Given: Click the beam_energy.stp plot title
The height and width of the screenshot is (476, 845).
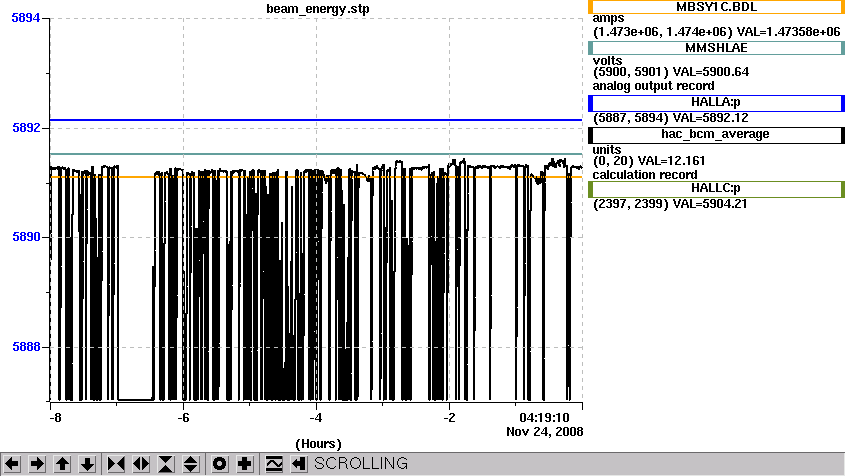Looking at the screenshot, I should click(x=318, y=9).
